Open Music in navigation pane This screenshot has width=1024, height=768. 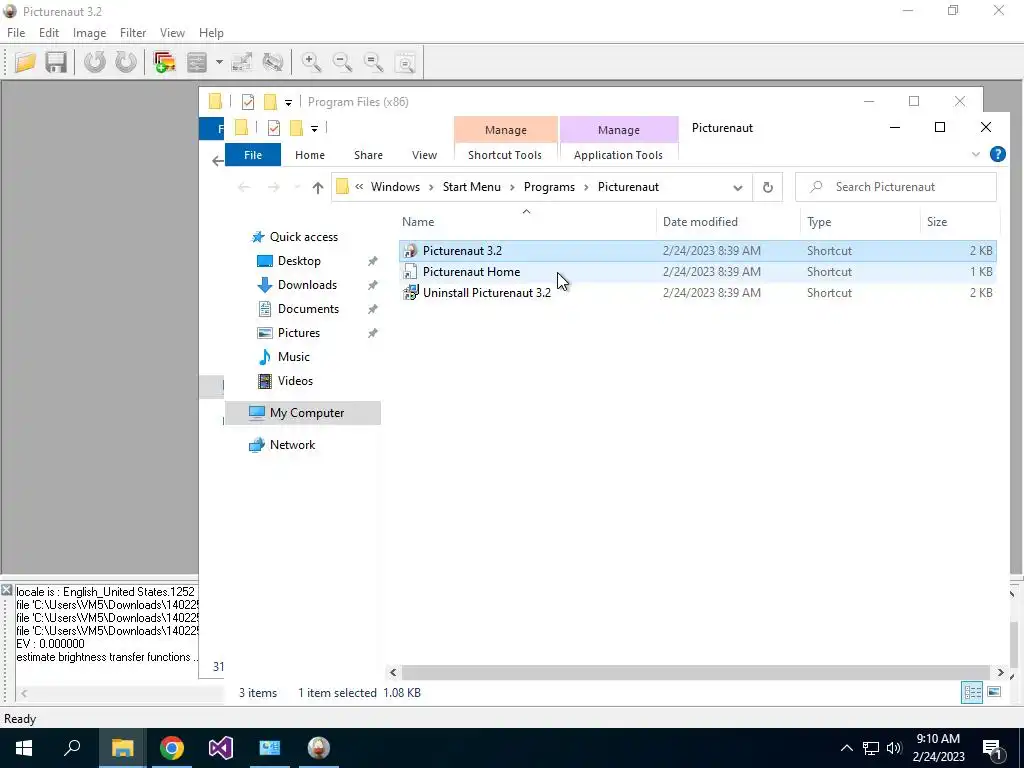point(293,357)
